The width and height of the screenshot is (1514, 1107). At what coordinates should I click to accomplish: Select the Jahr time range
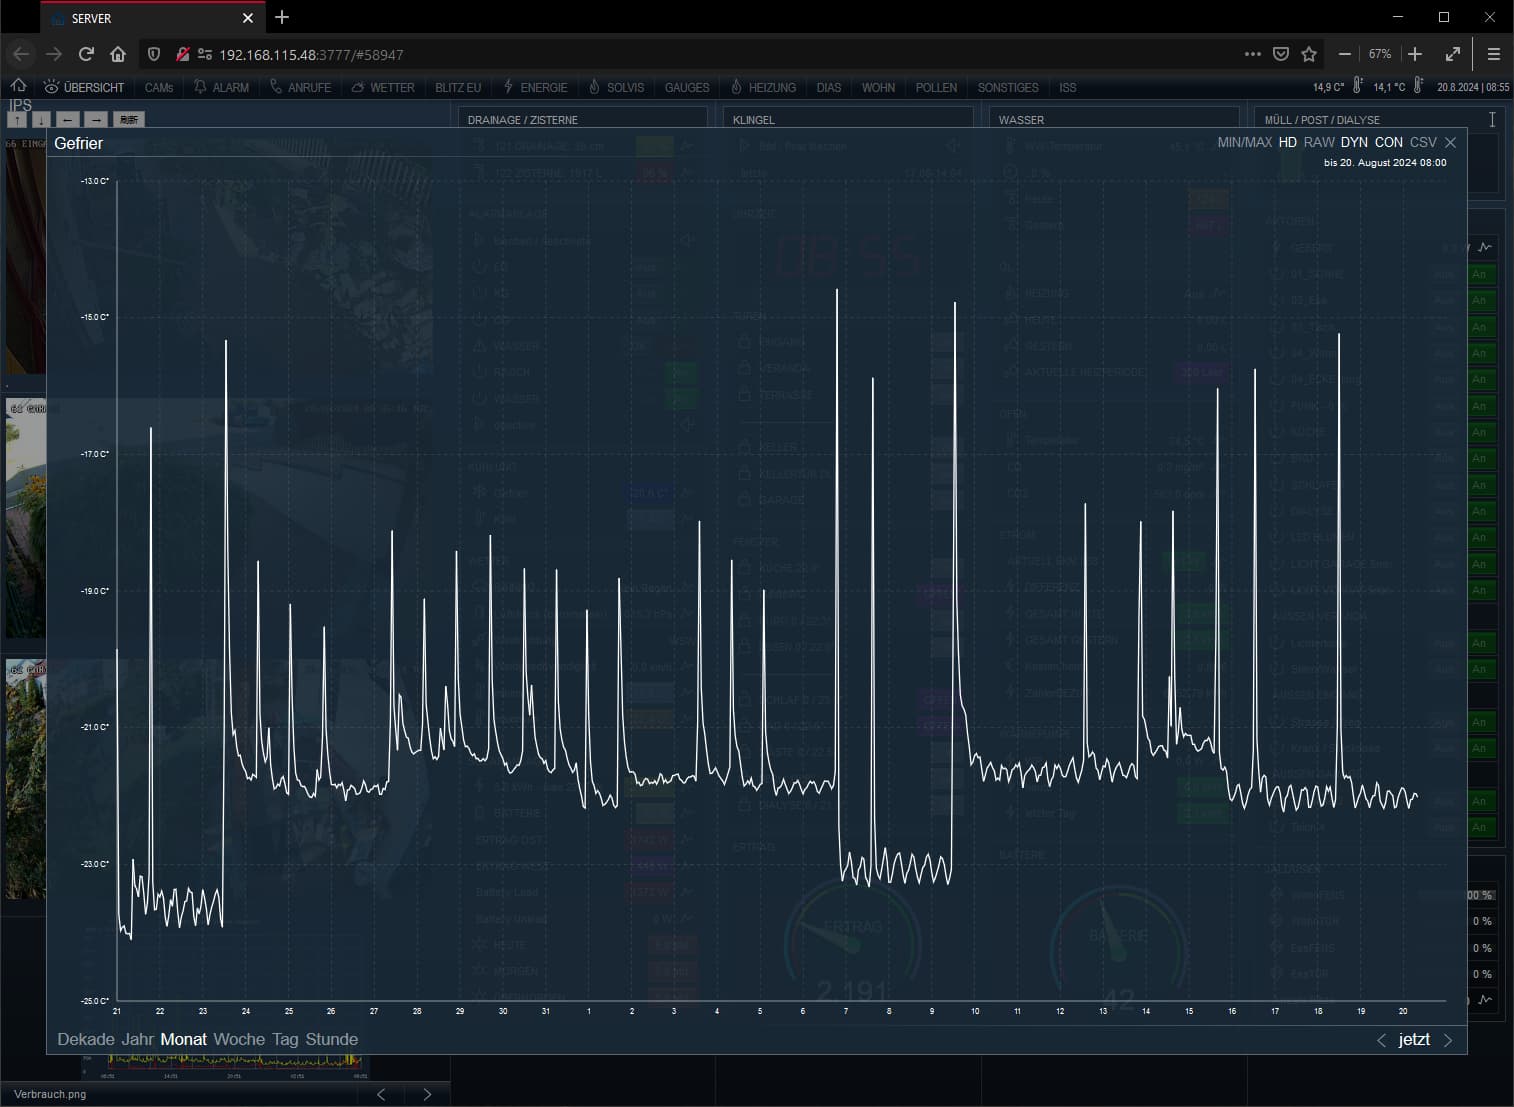tap(137, 1040)
